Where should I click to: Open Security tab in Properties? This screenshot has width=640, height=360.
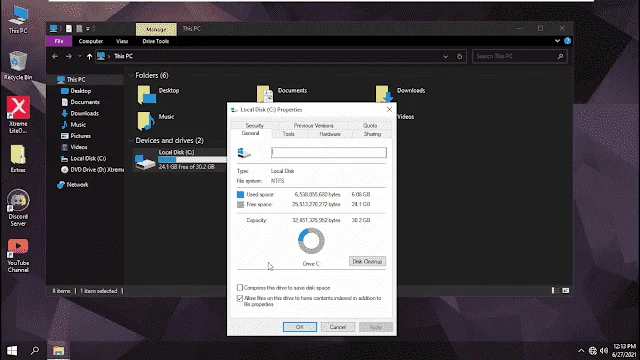click(x=254, y=125)
